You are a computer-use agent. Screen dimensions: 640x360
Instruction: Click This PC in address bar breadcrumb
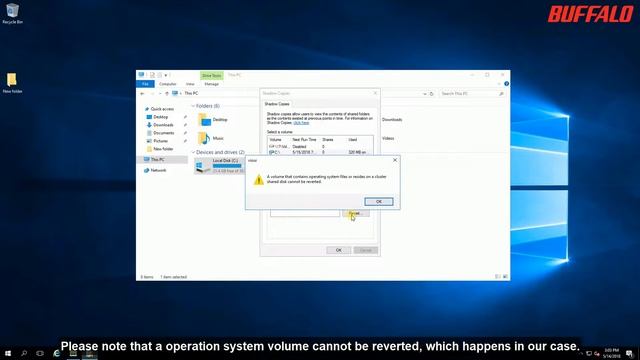[191, 93]
